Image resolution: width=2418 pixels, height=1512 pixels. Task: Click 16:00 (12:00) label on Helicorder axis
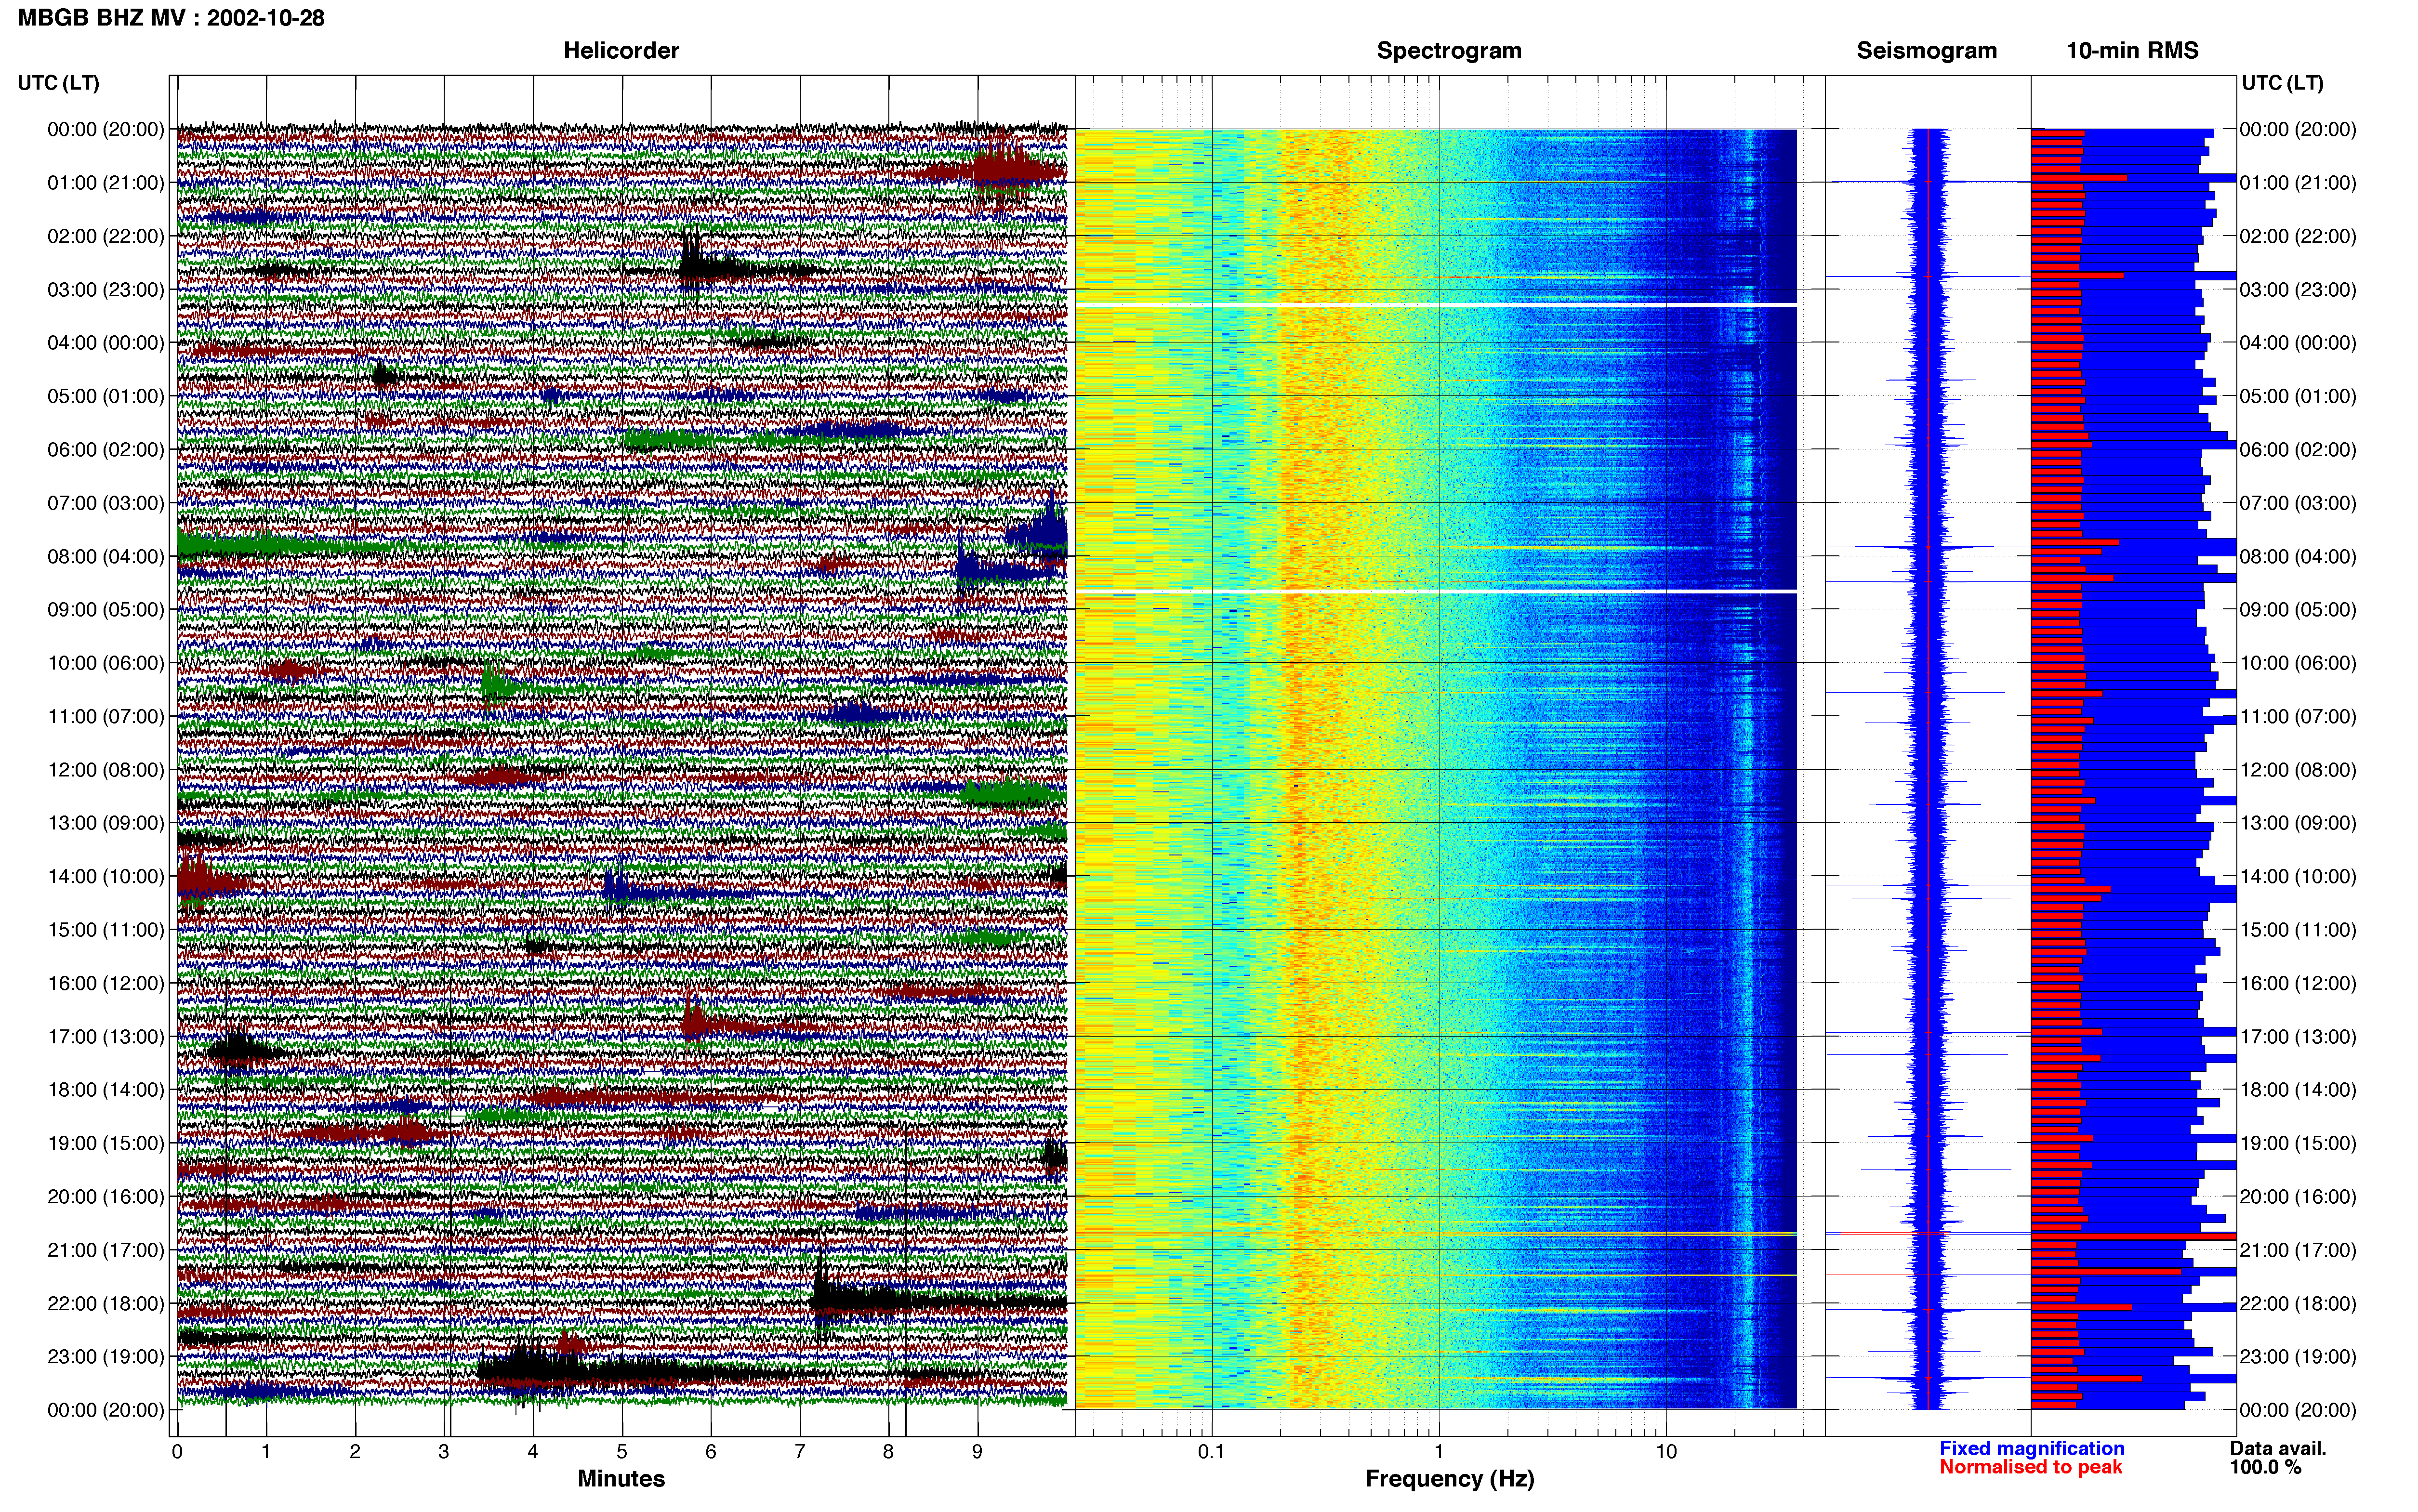[105, 983]
